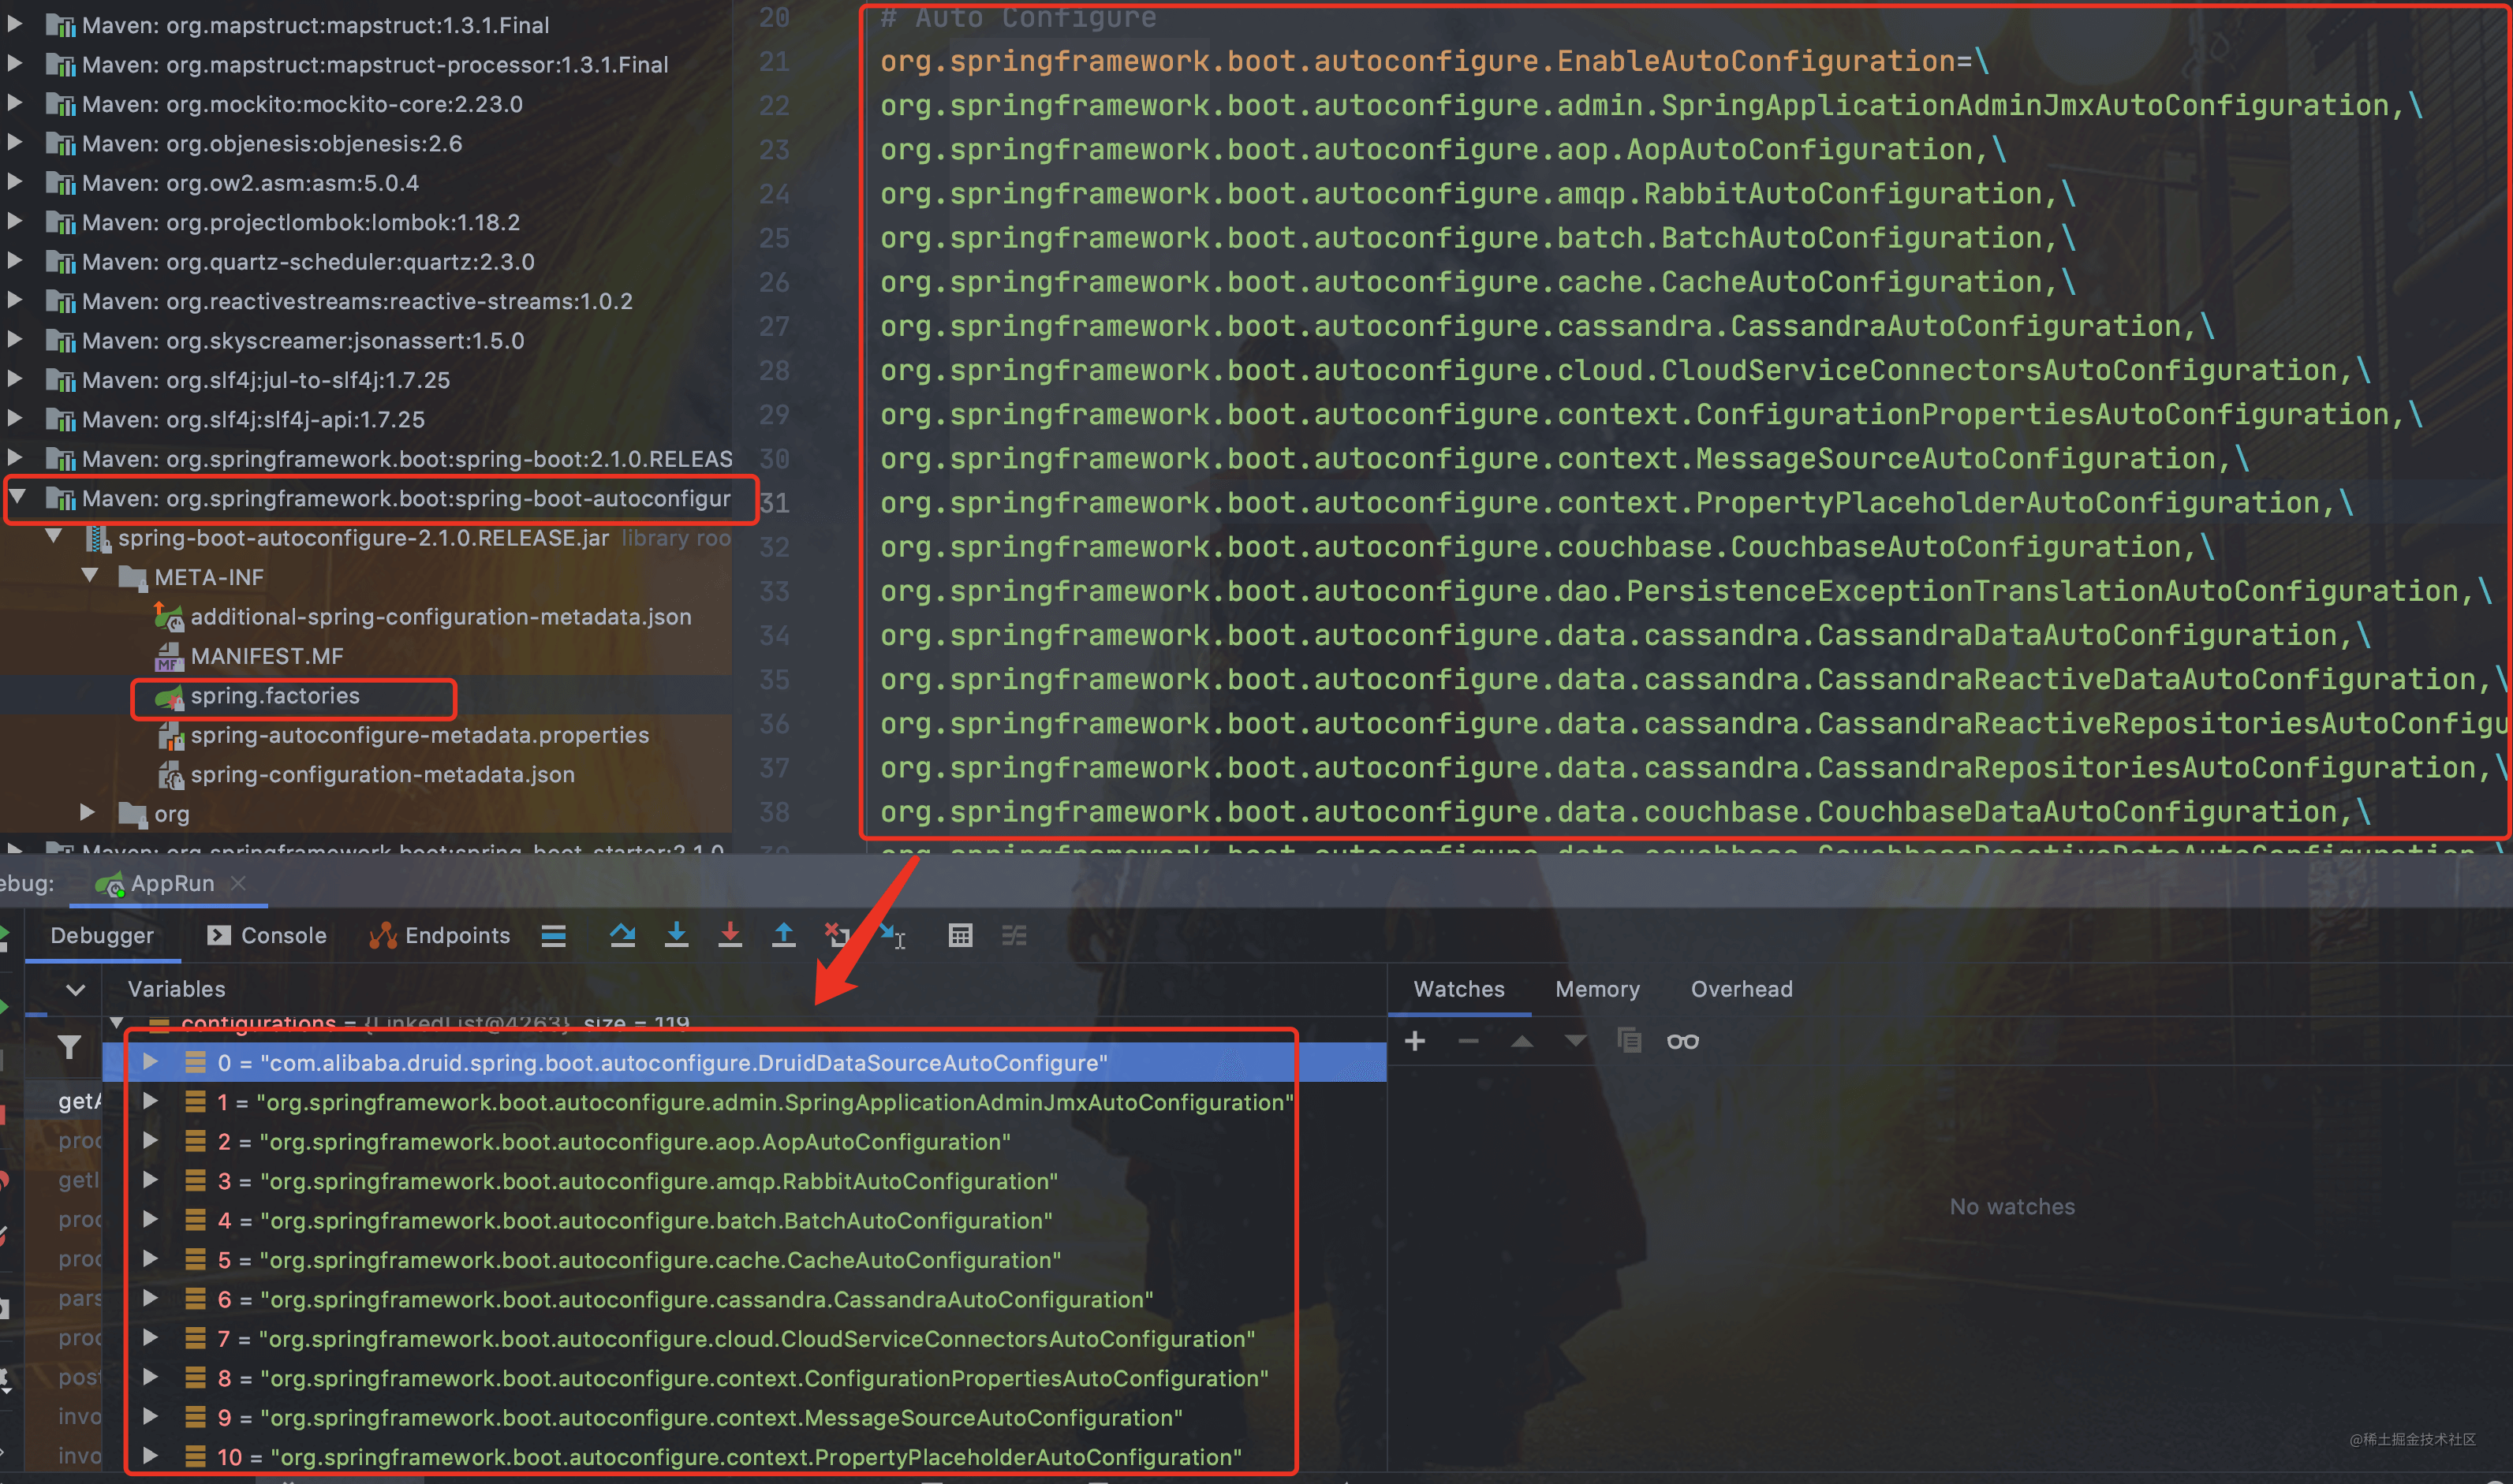Click the Run to Cursor icon

[x=892, y=936]
